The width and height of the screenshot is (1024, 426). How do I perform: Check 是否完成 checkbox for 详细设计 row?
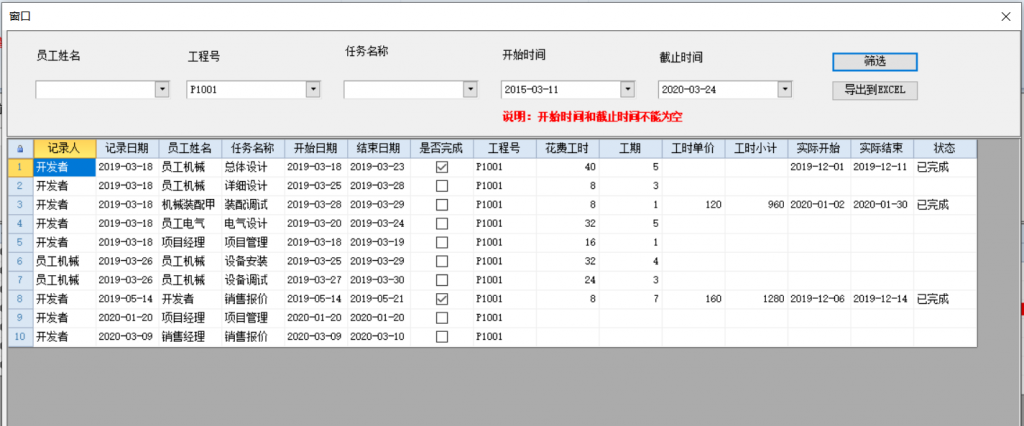coord(442,186)
